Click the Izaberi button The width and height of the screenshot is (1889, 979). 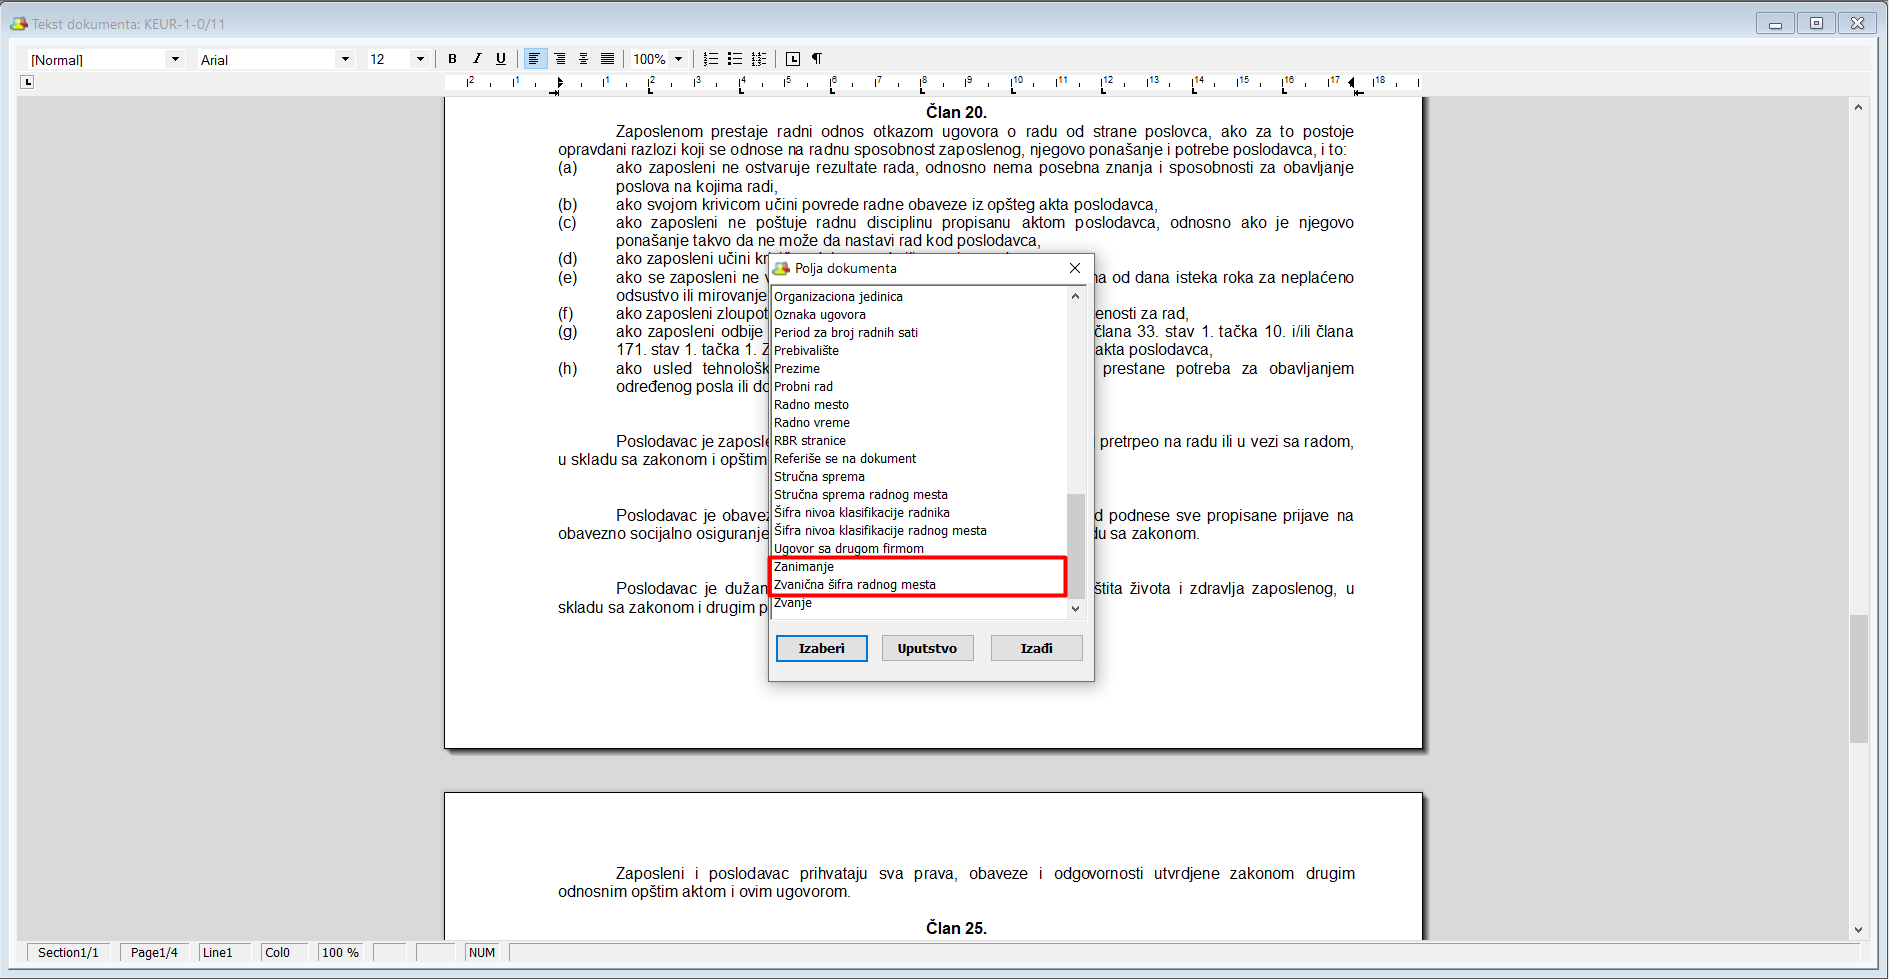tap(822, 648)
